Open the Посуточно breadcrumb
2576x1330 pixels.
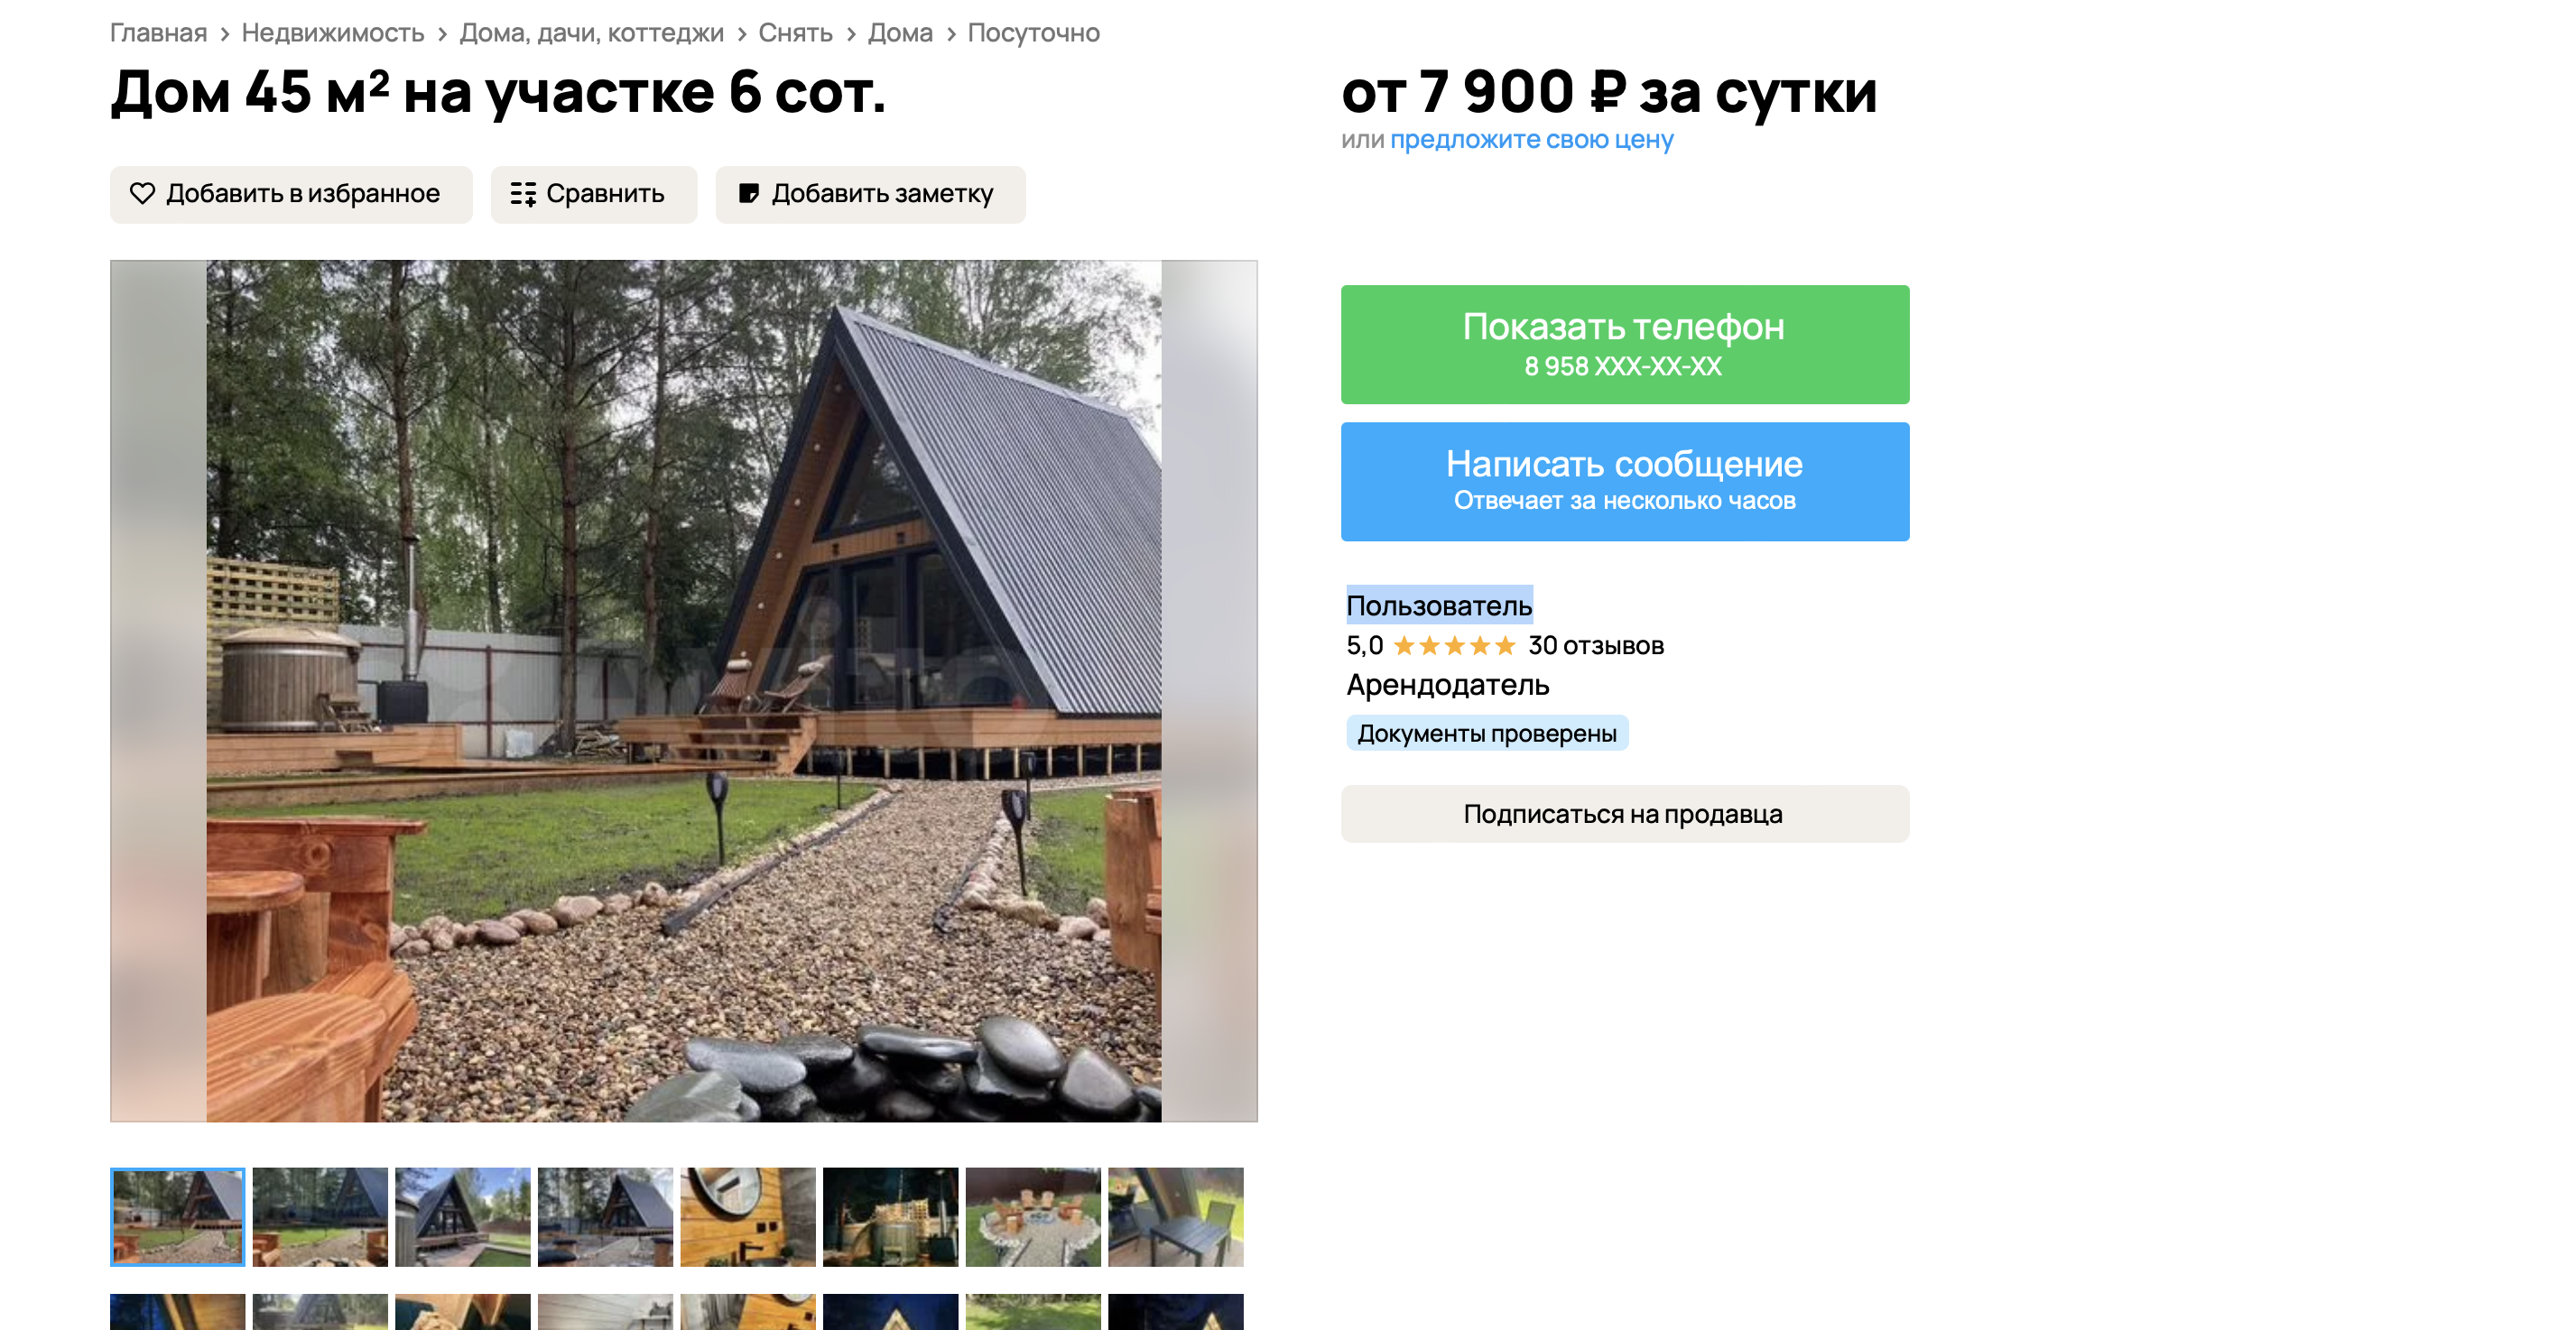click(x=1033, y=33)
